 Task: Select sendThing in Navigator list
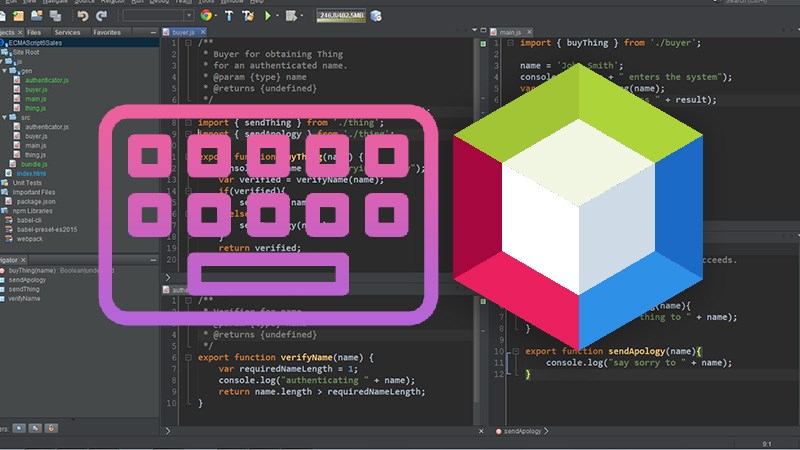tap(23, 289)
